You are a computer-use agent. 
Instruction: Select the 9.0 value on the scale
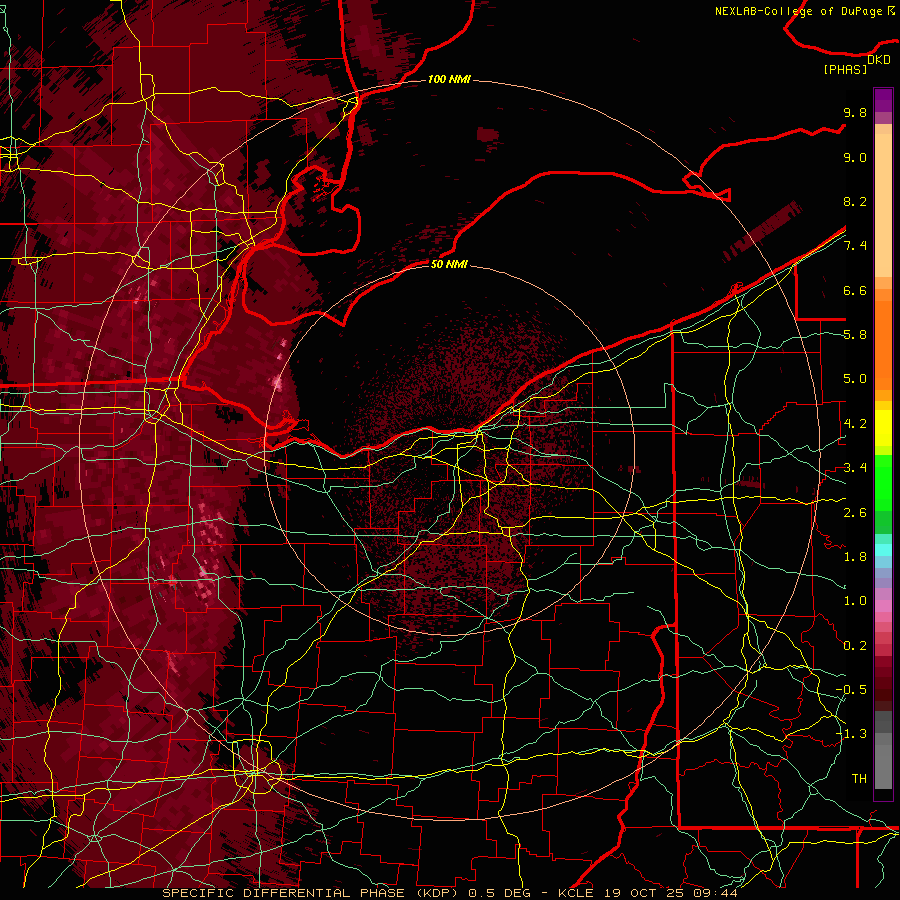point(855,157)
